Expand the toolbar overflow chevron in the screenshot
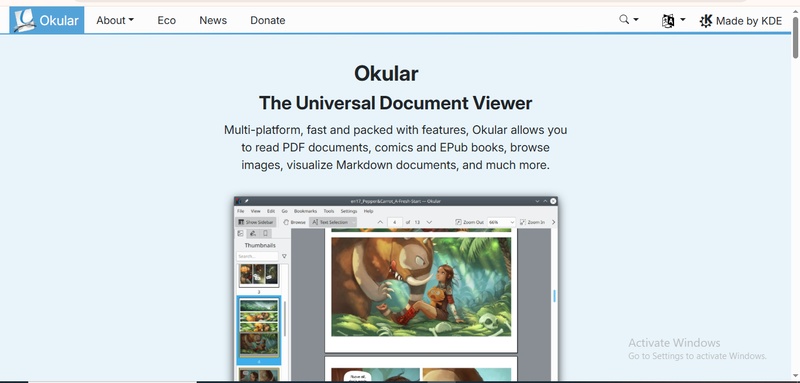This screenshot has width=800, height=383. pyautogui.click(x=554, y=222)
